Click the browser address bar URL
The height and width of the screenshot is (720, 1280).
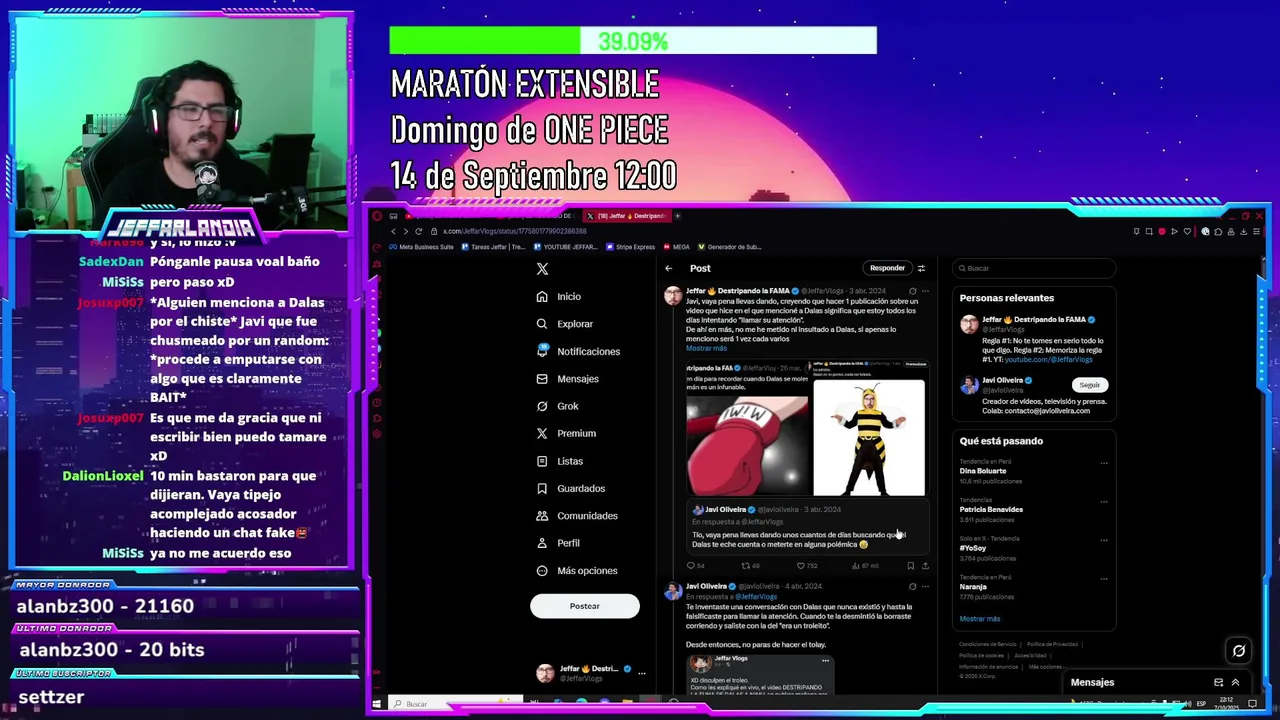click(x=515, y=231)
